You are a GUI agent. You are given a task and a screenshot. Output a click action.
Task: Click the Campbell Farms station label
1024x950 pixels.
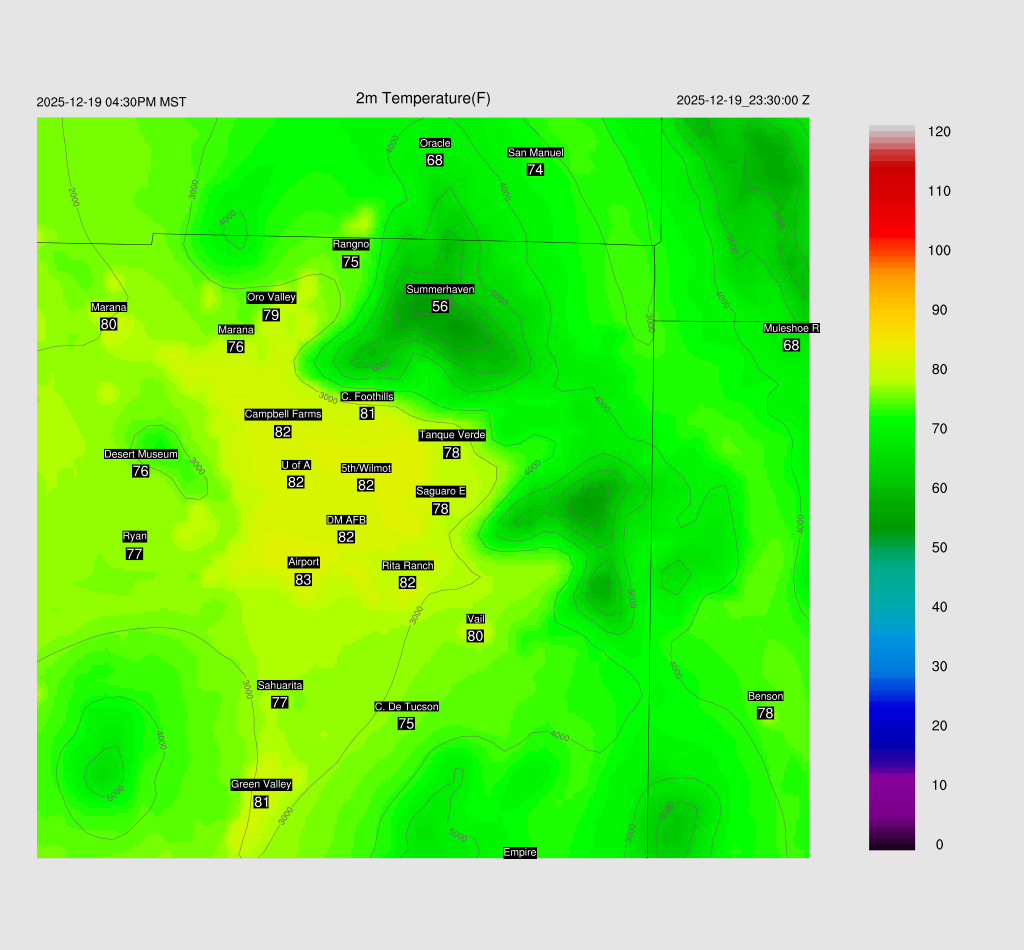point(283,415)
